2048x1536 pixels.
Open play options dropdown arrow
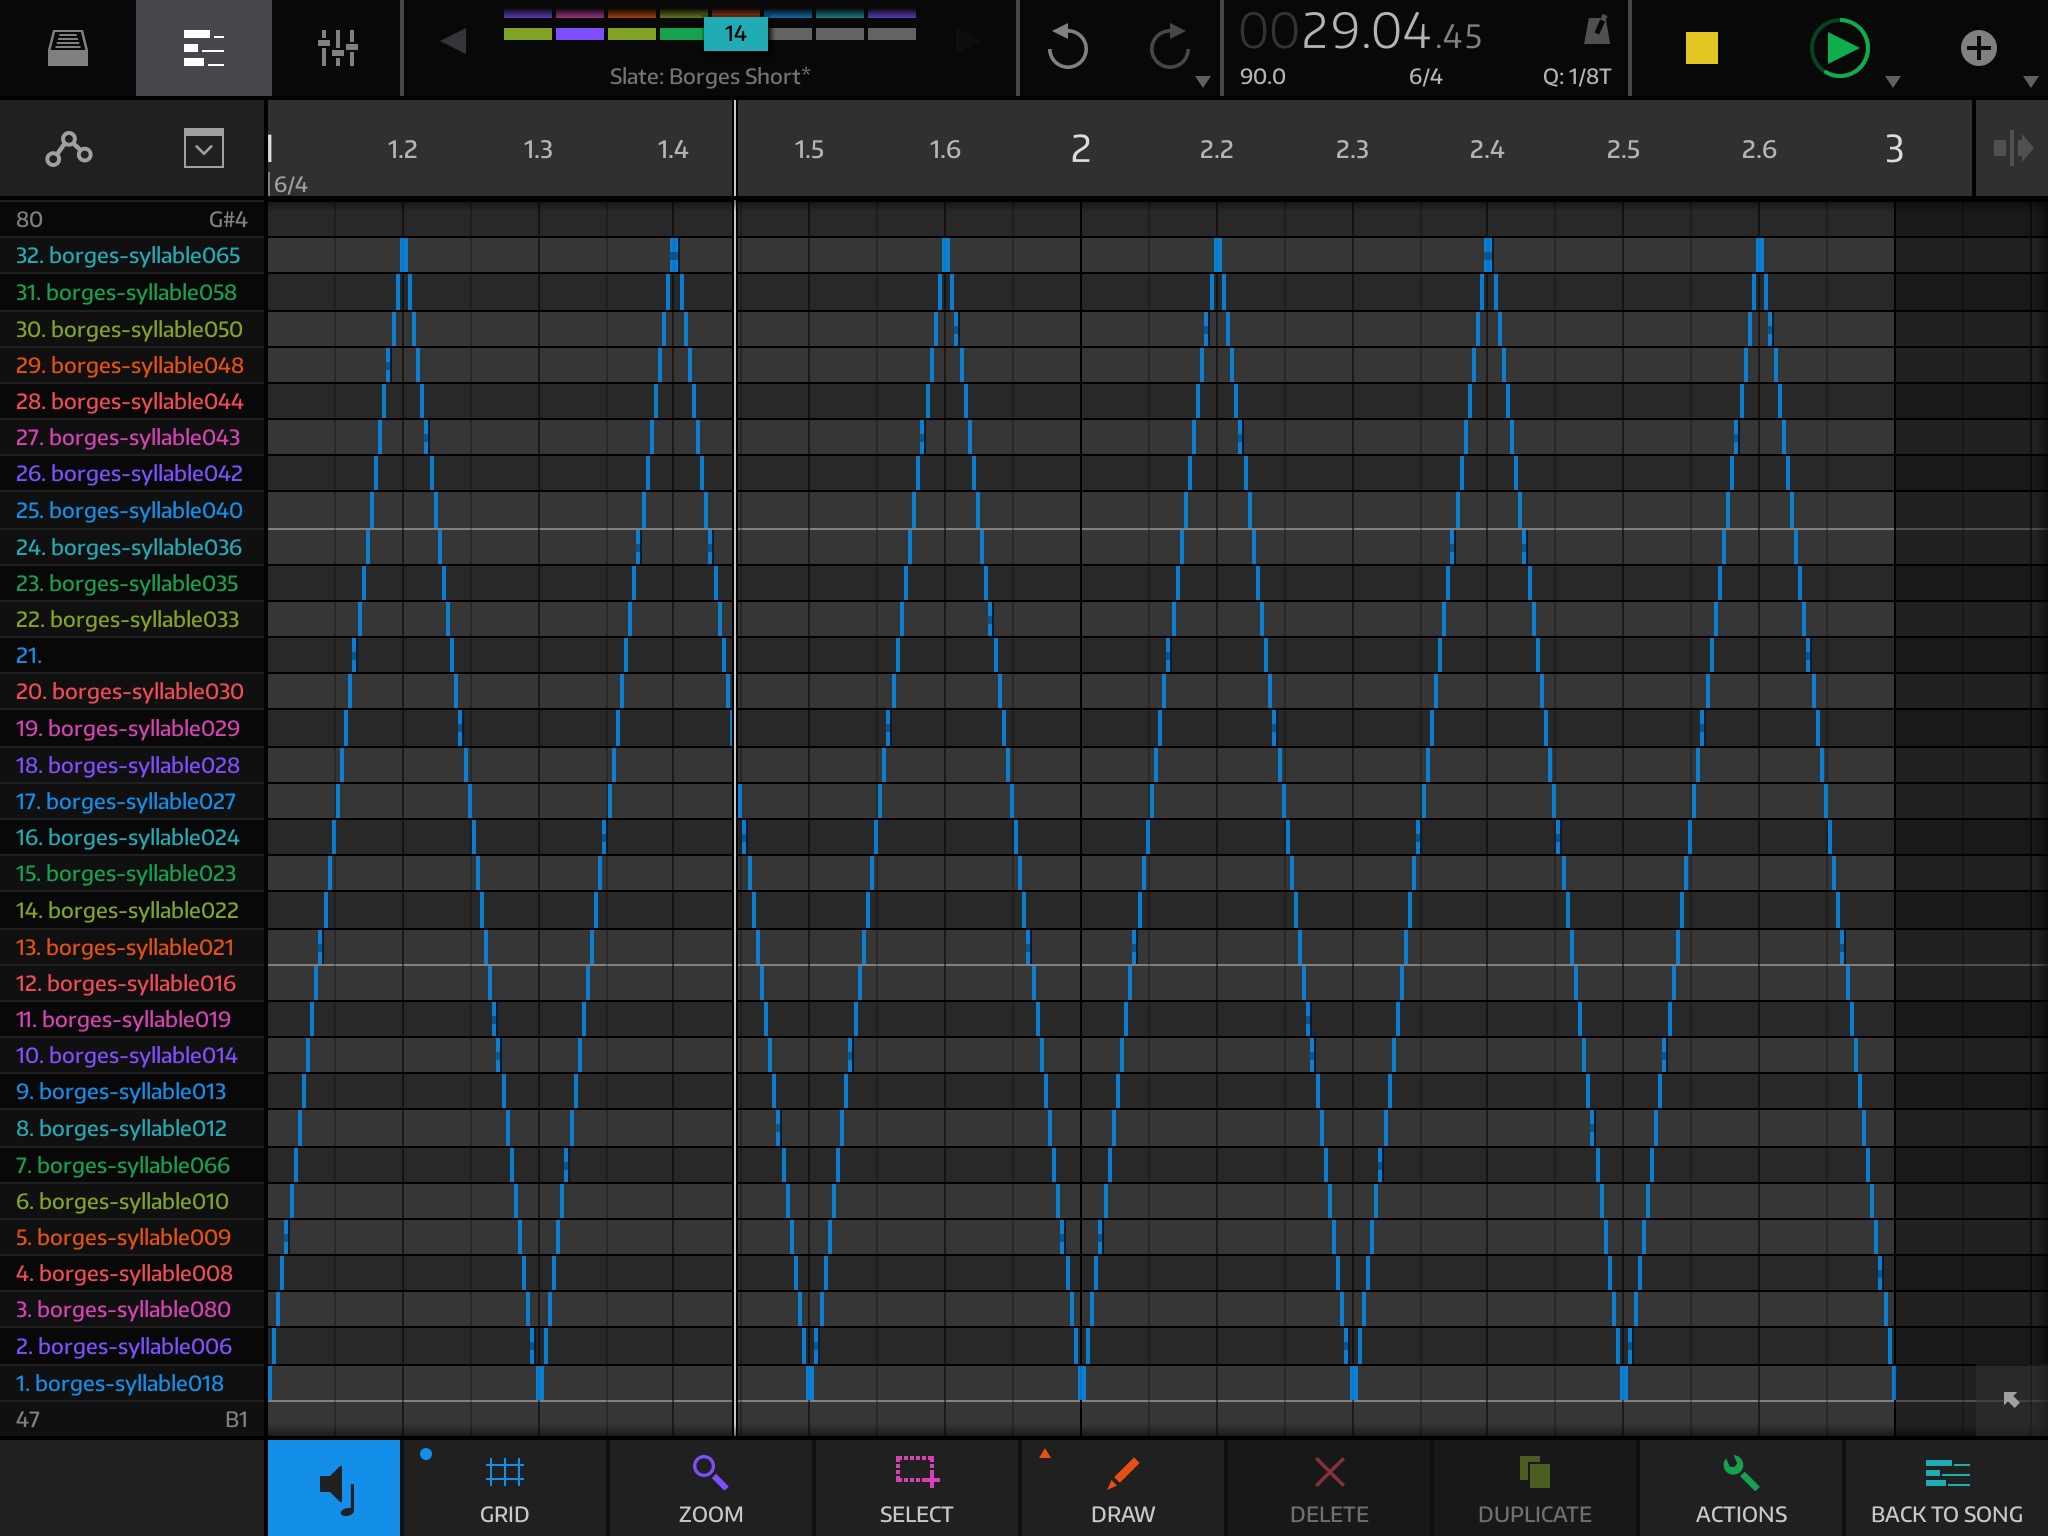pyautogui.click(x=1892, y=82)
